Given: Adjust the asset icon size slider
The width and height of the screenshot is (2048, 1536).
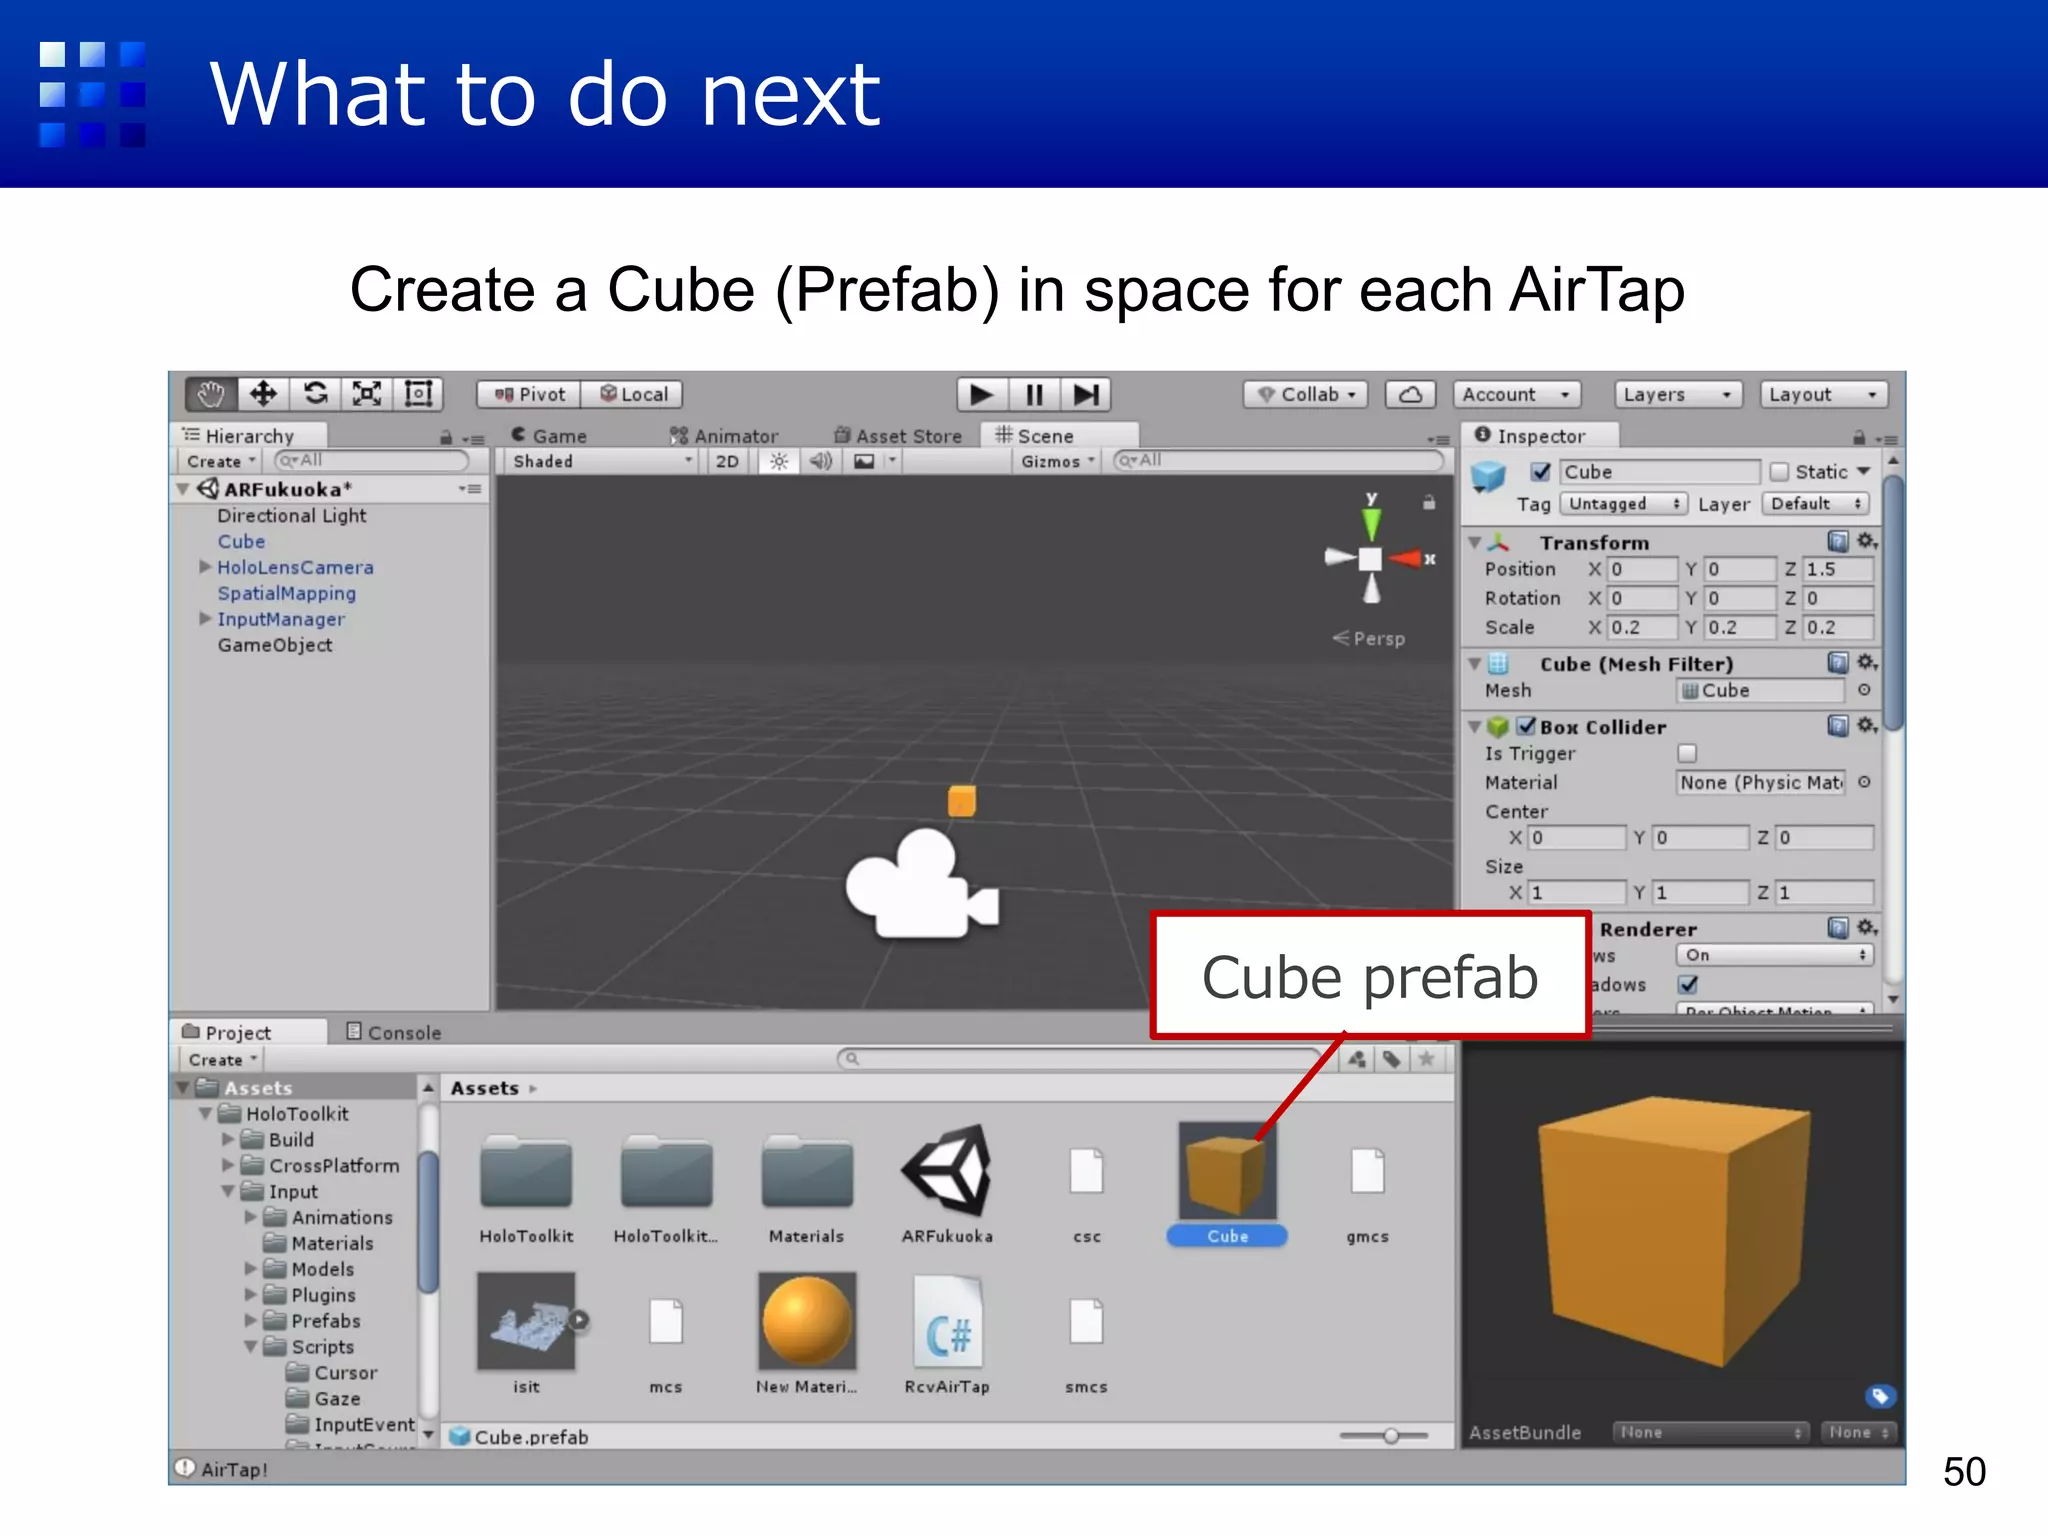Looking at the screenshot, I should [x=1391, y=1436].
